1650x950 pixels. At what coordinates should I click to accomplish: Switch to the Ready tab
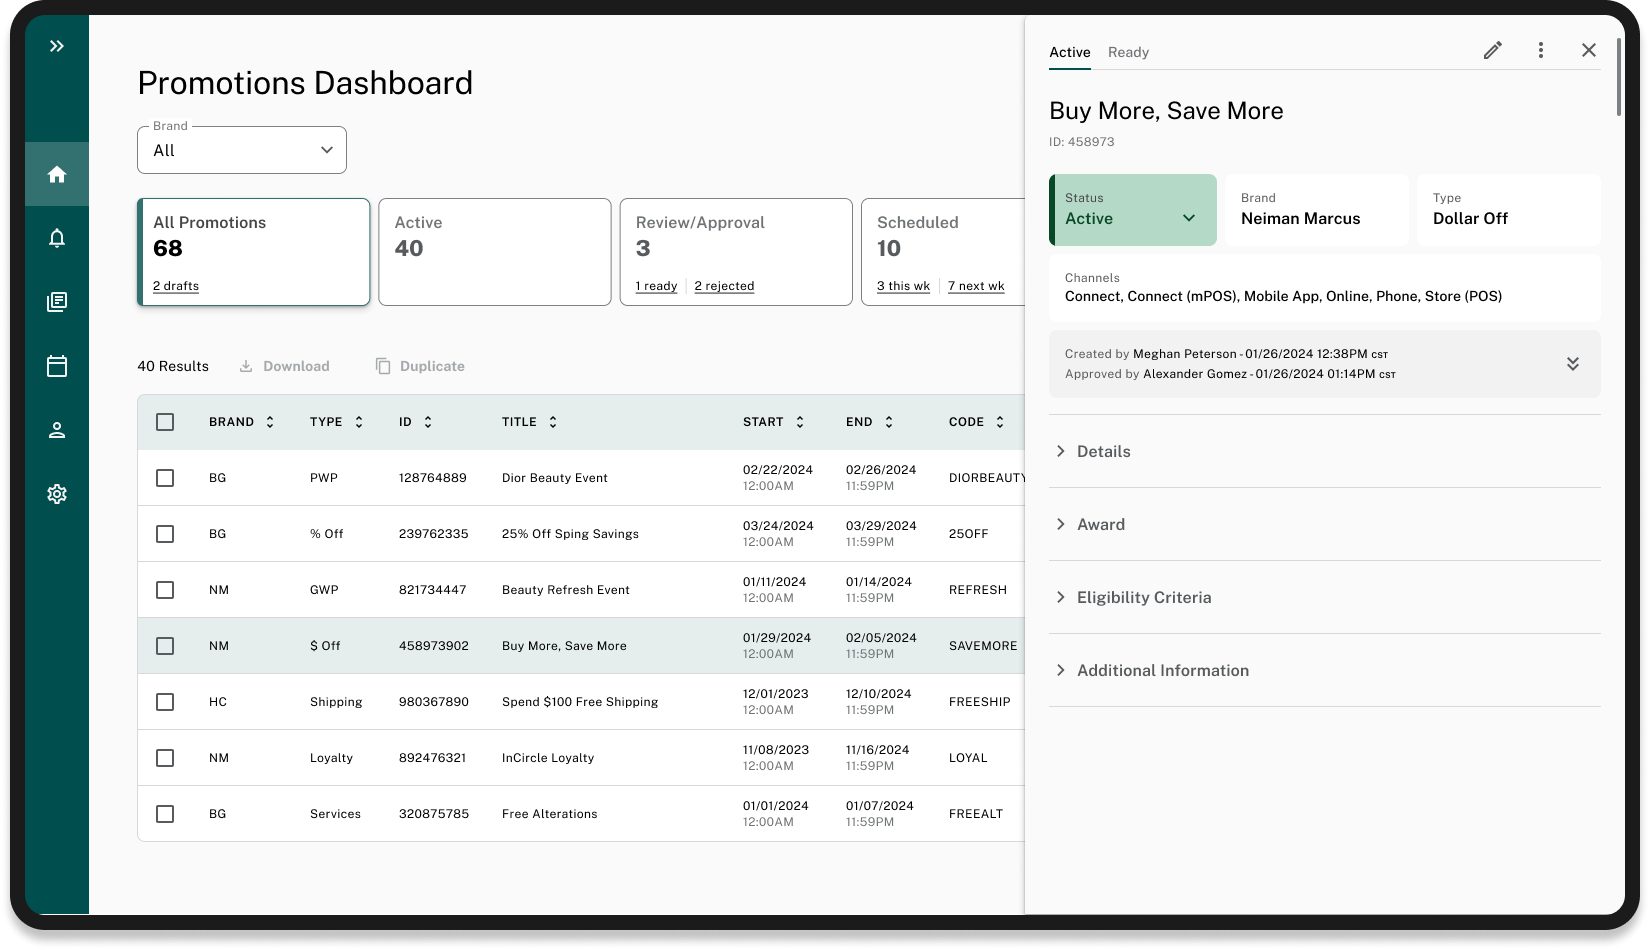point(1128,52)
